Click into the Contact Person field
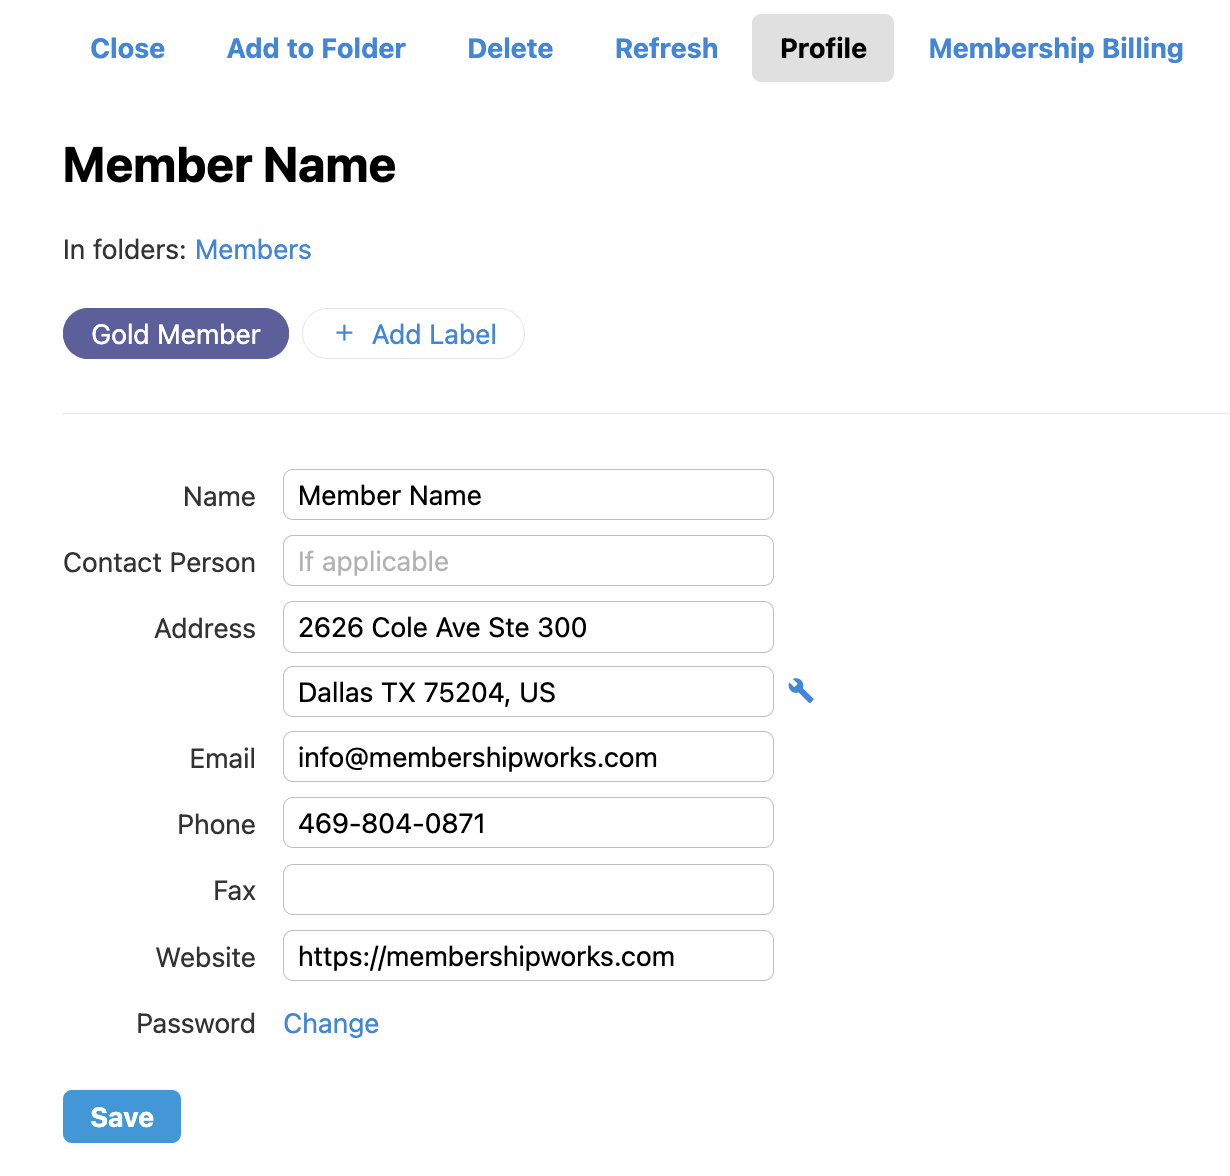 (x=528, y=561)
